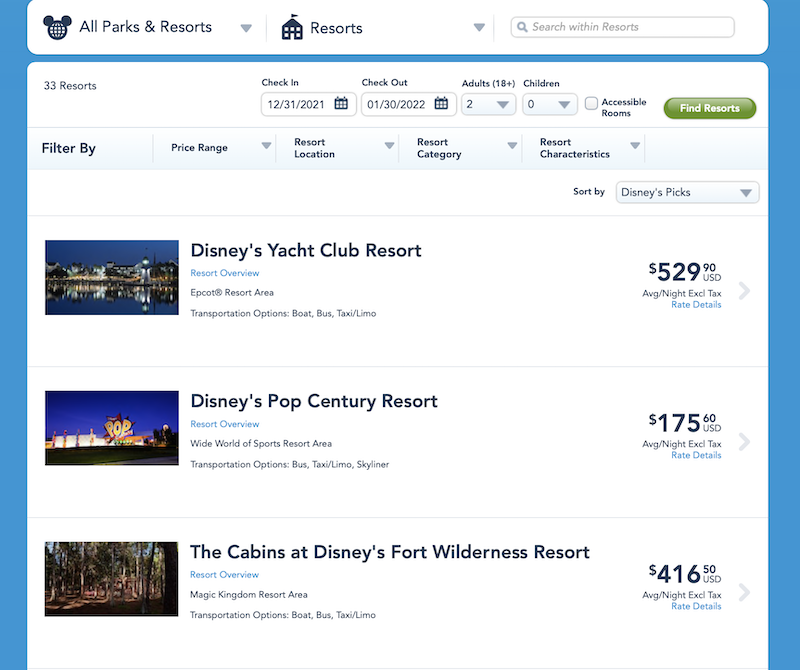Click arrow next to Yacht Club price

pos(743,291)
